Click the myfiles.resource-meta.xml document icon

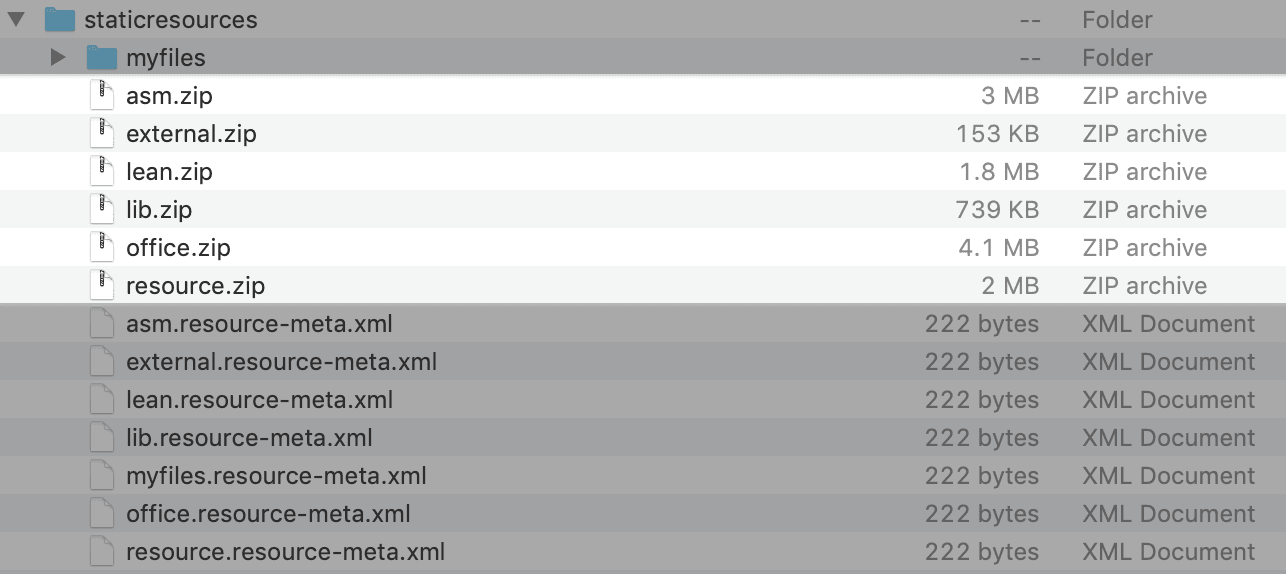(x=101, y=476)
